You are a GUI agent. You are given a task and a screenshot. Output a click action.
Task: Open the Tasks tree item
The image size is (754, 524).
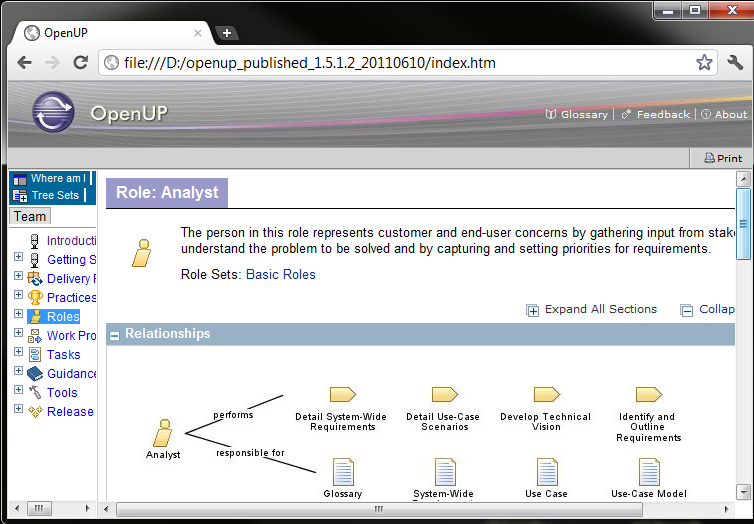coord(63,355)
